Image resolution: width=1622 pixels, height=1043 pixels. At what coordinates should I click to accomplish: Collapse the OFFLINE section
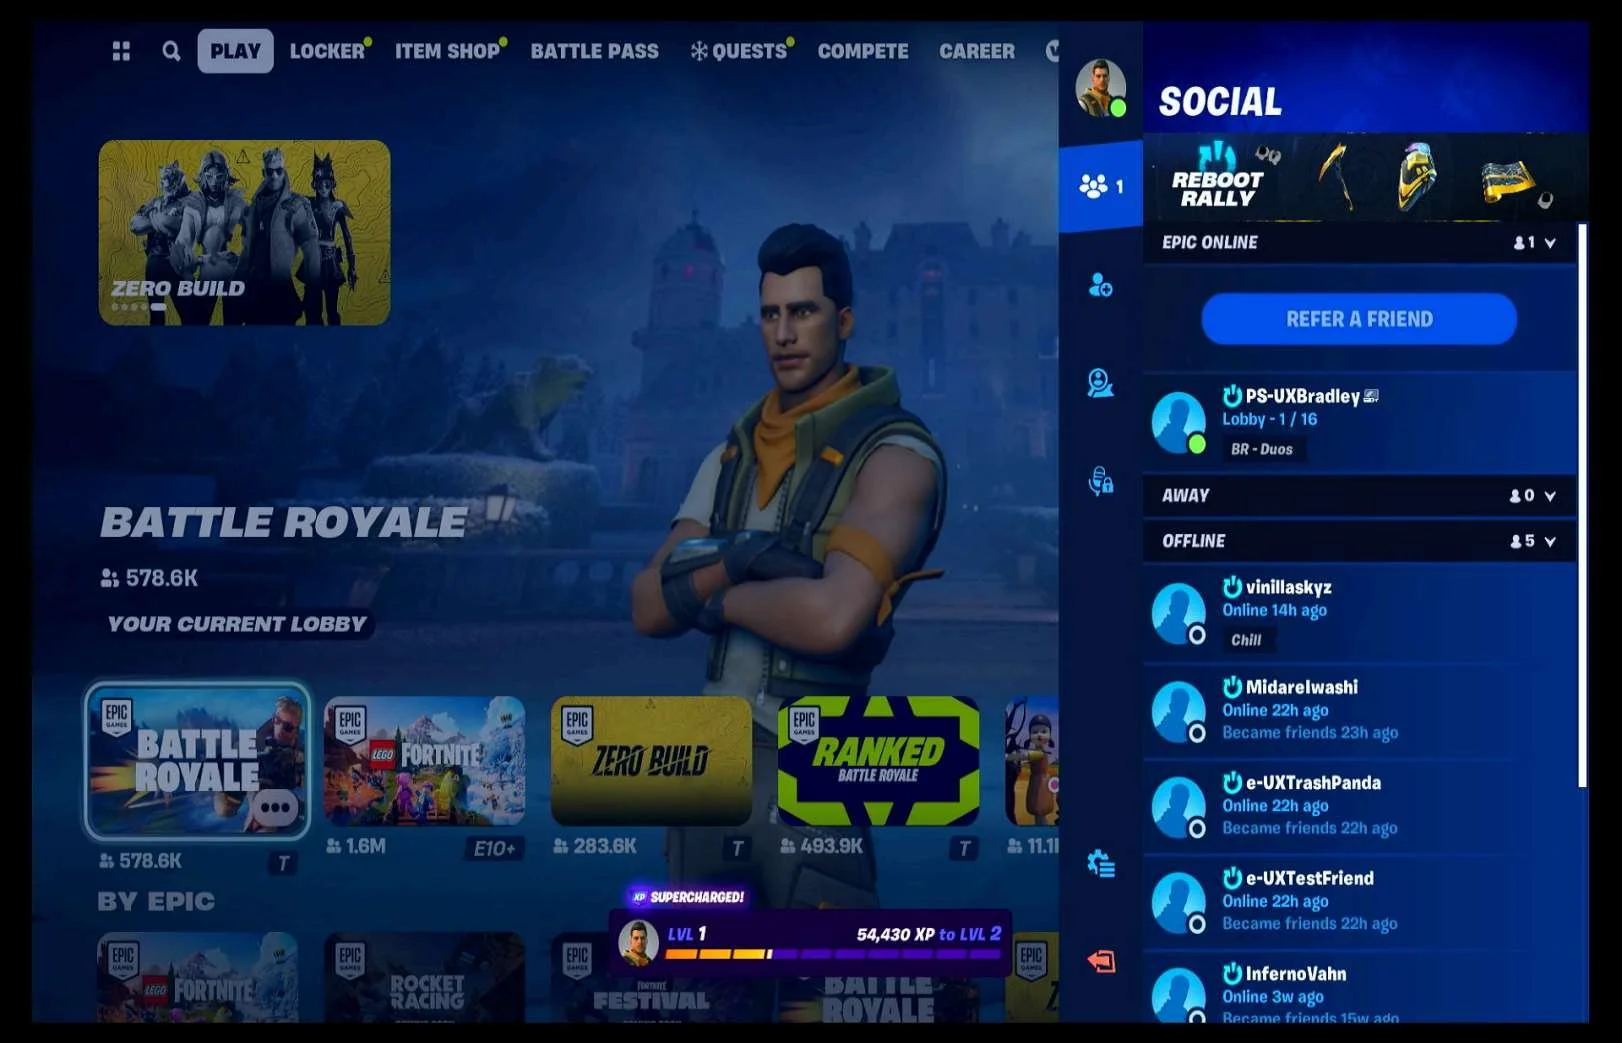click(x=1359, y=541)
